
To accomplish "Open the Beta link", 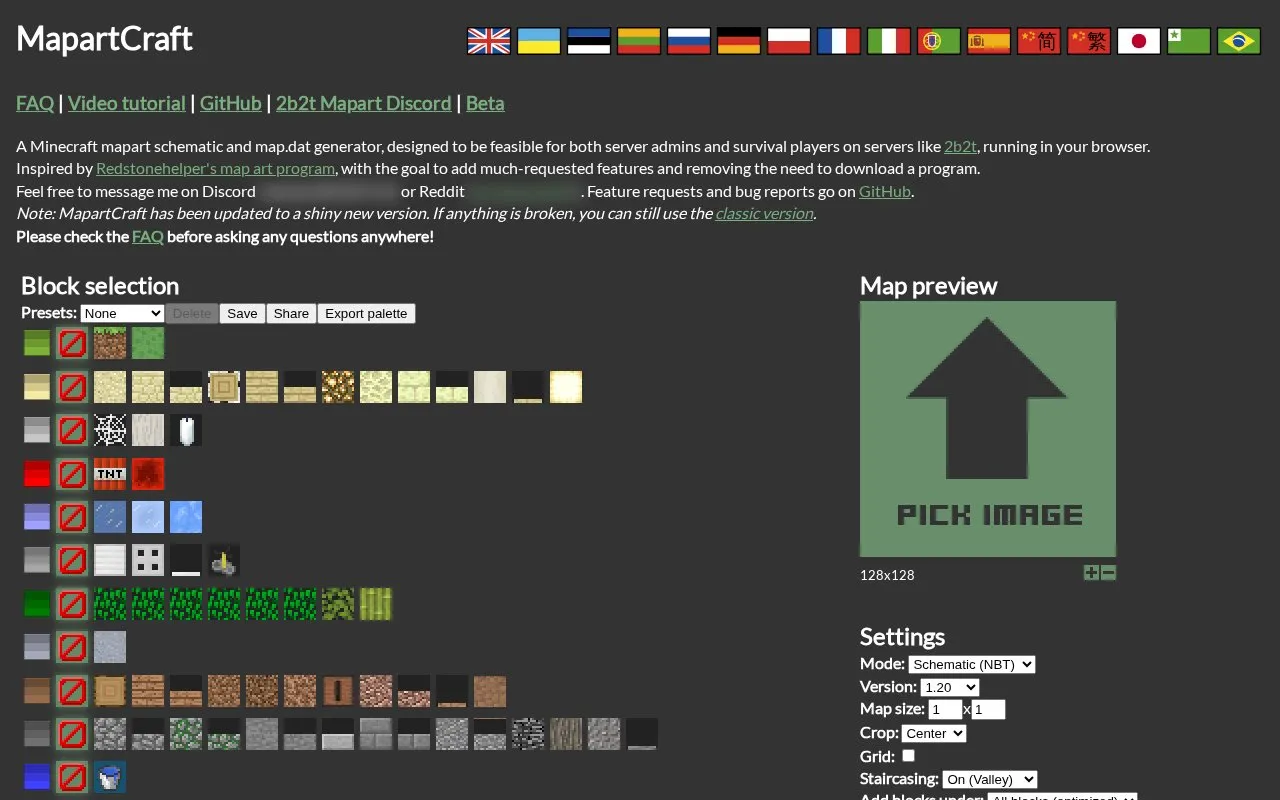I will pyautogui.click(x=485, y=103).
